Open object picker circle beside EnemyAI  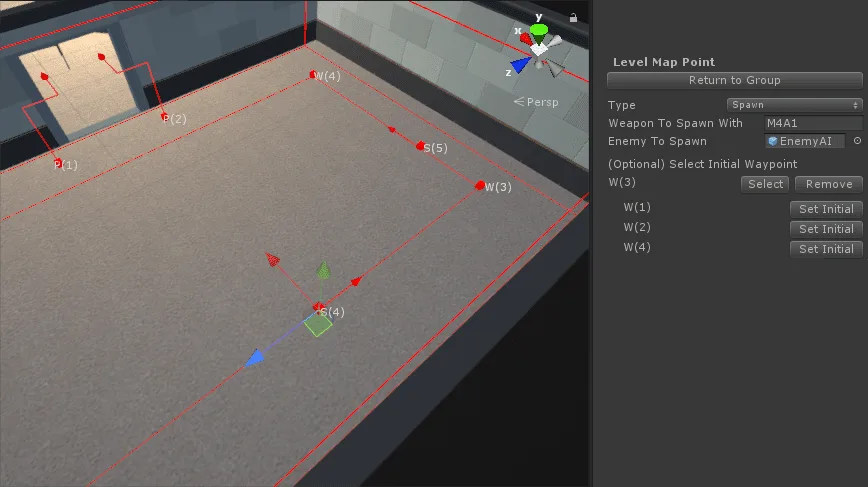pyautogui.click(x=857, y=141)
